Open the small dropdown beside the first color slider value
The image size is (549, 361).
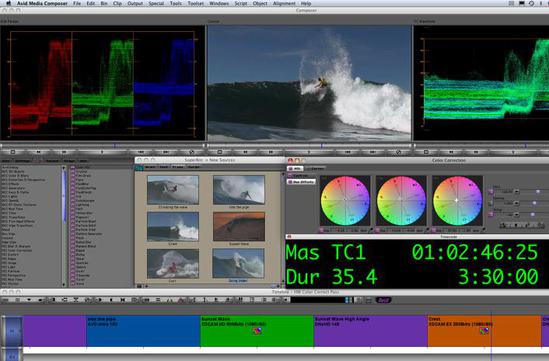click(517, 192)
